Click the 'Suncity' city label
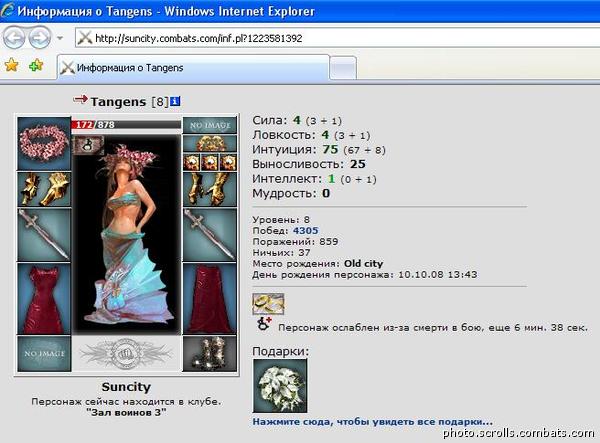This screenshot has height=443, width=600. 126,387
